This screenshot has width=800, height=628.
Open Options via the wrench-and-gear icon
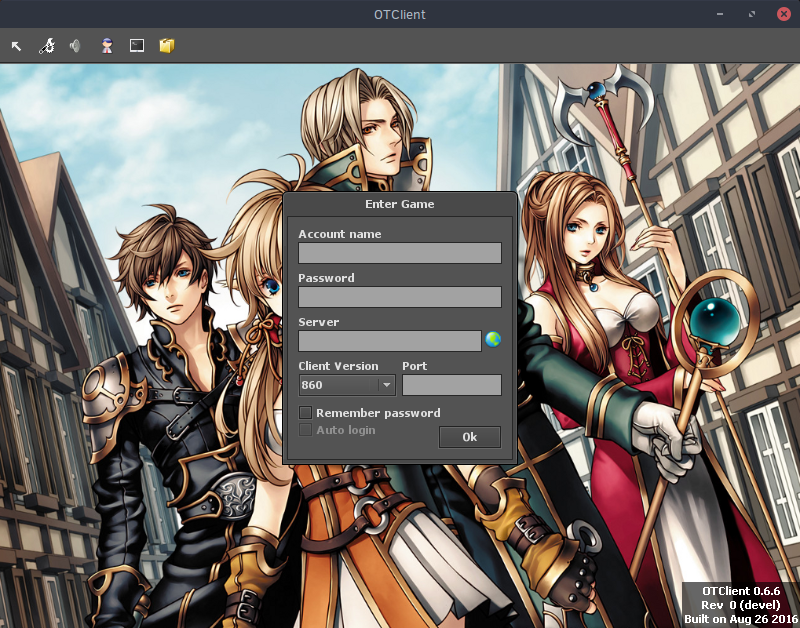coord(47,46)
